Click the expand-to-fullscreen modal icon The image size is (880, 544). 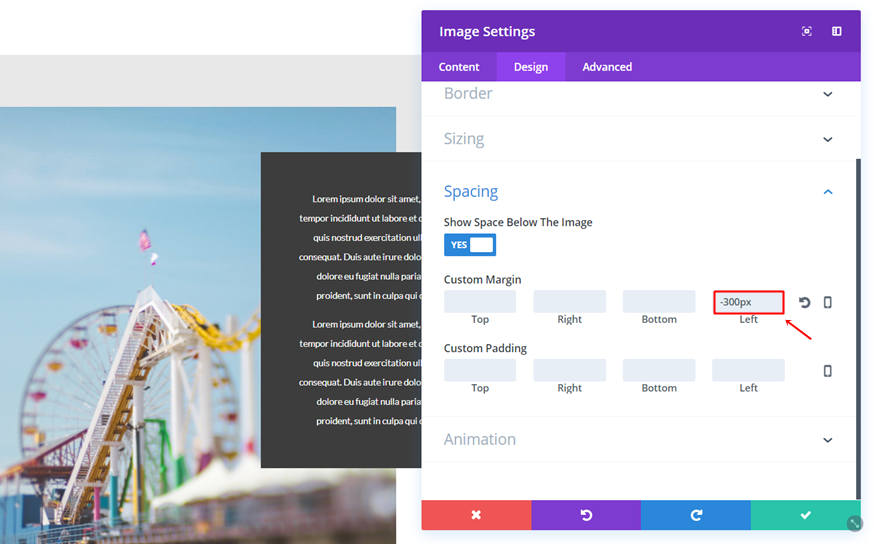coord(806,31)
